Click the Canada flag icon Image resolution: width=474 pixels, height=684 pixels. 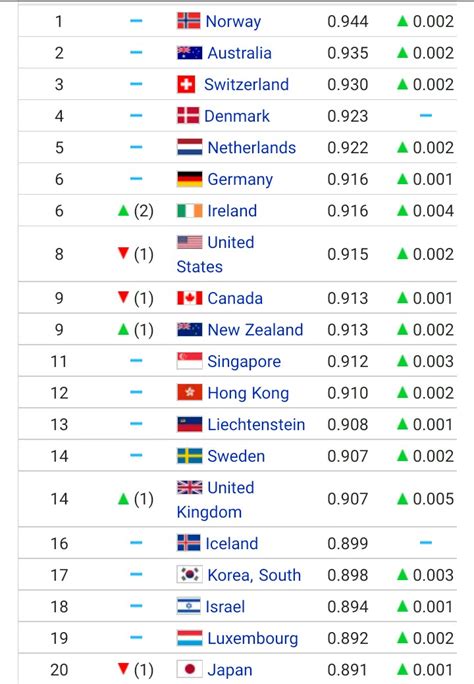[190, 298]
